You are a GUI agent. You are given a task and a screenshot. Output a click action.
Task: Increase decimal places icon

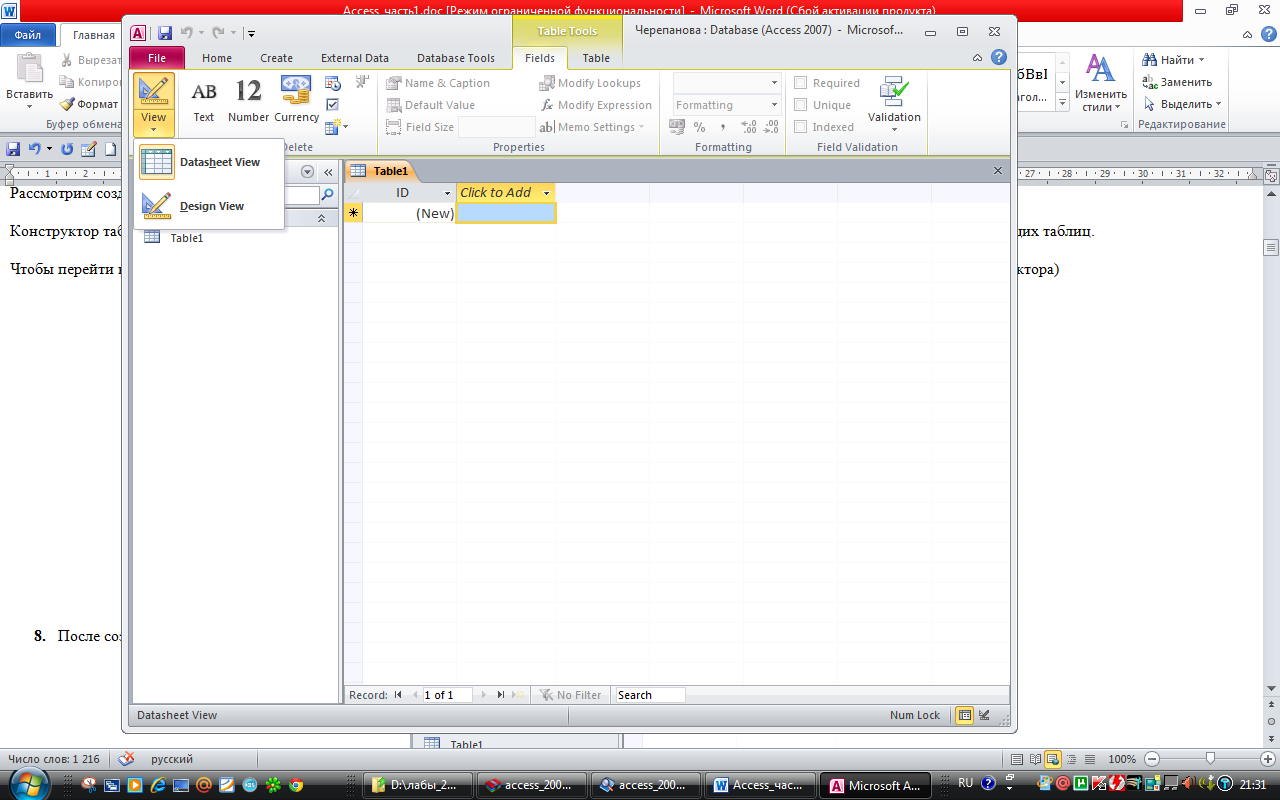pyautogui.click(x=749, y=127)
